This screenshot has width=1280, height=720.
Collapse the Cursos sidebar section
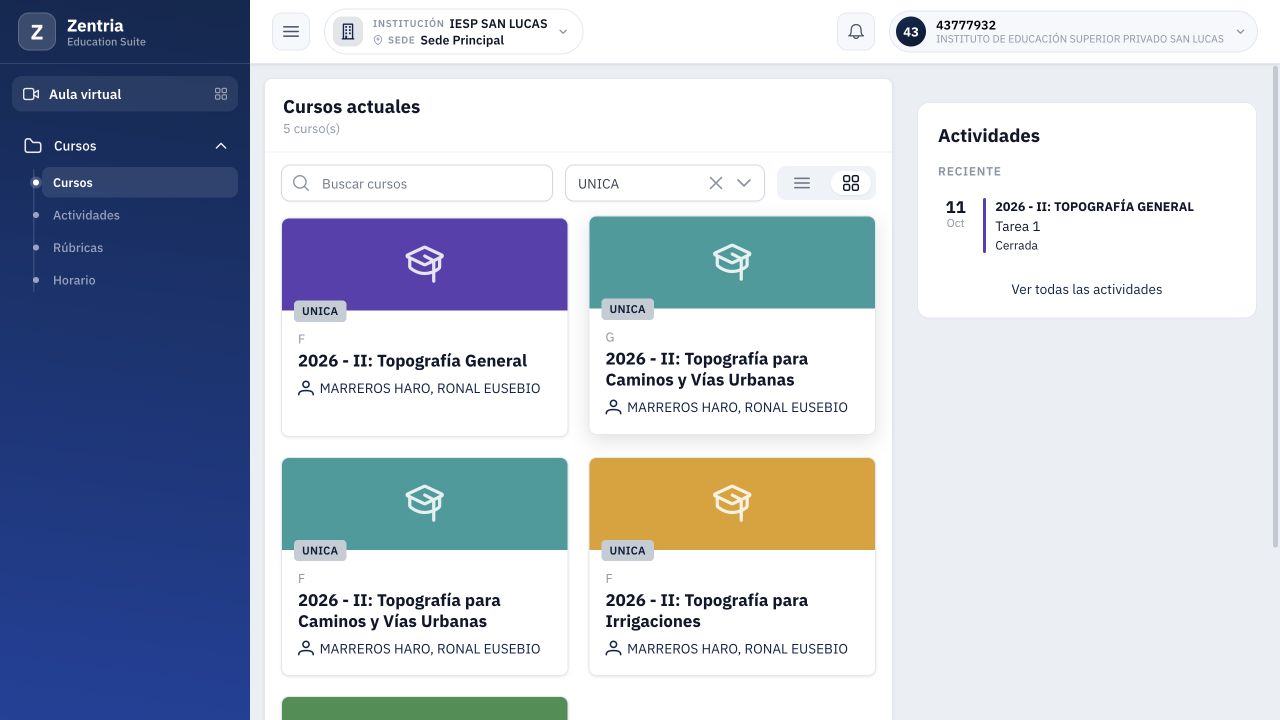[221, 146]
